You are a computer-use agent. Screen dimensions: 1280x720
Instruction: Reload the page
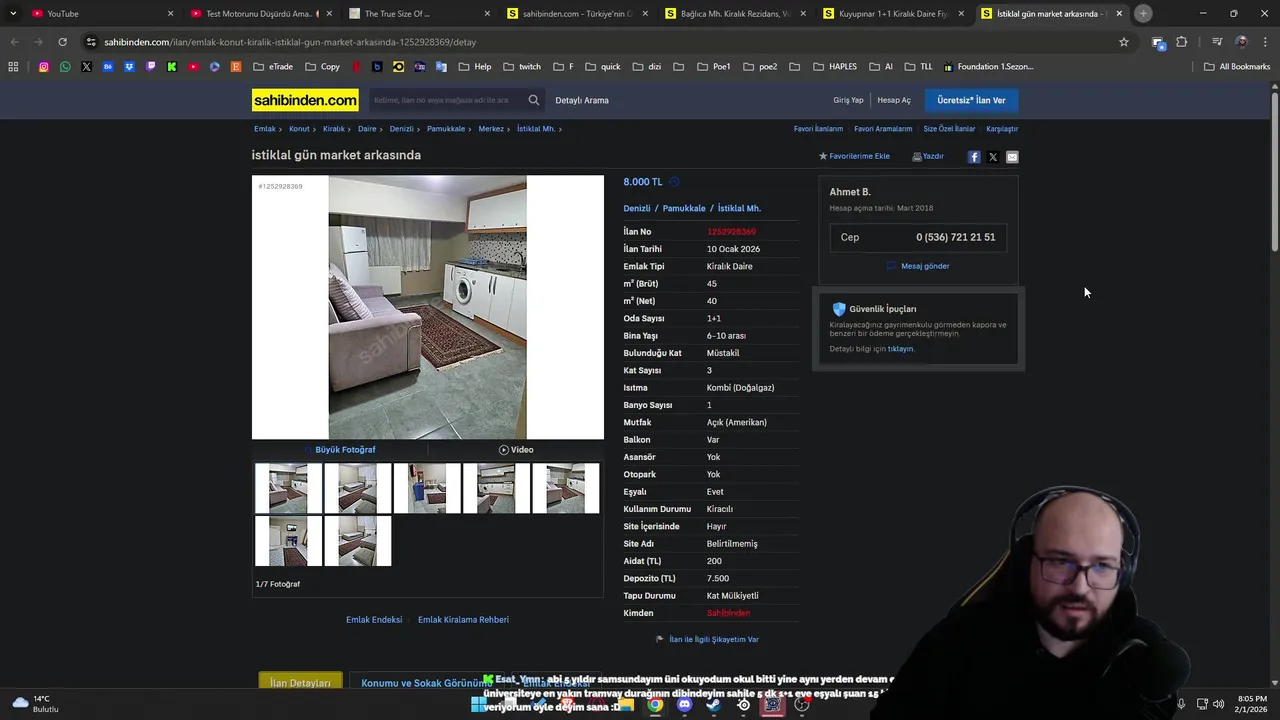pyautogui.click(x=62, y=42)
